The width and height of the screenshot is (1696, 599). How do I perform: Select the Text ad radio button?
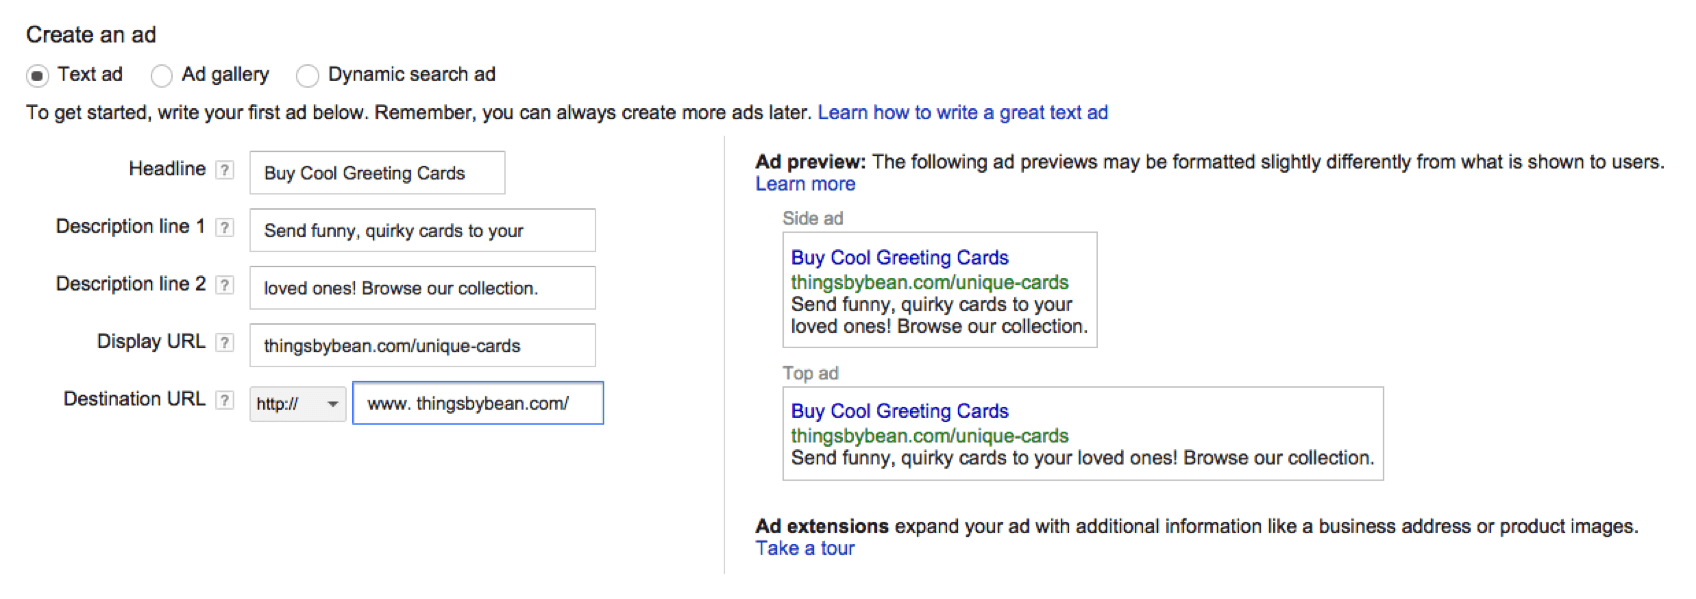37,75
